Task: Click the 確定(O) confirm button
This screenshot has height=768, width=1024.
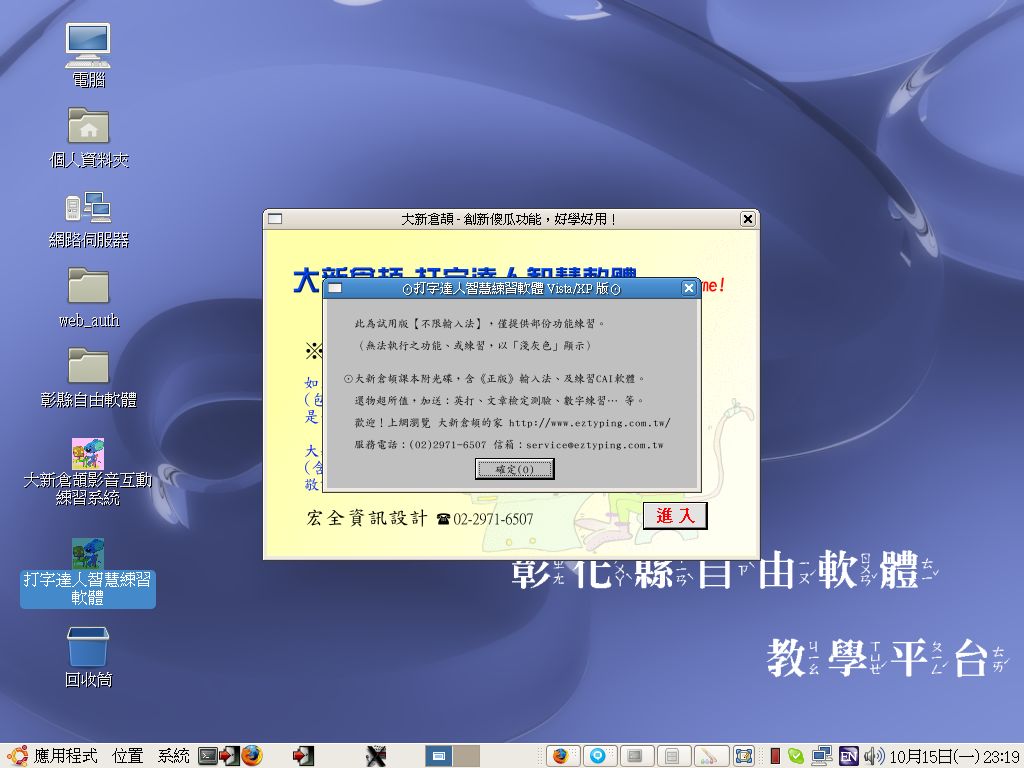Action: point(515,469)
